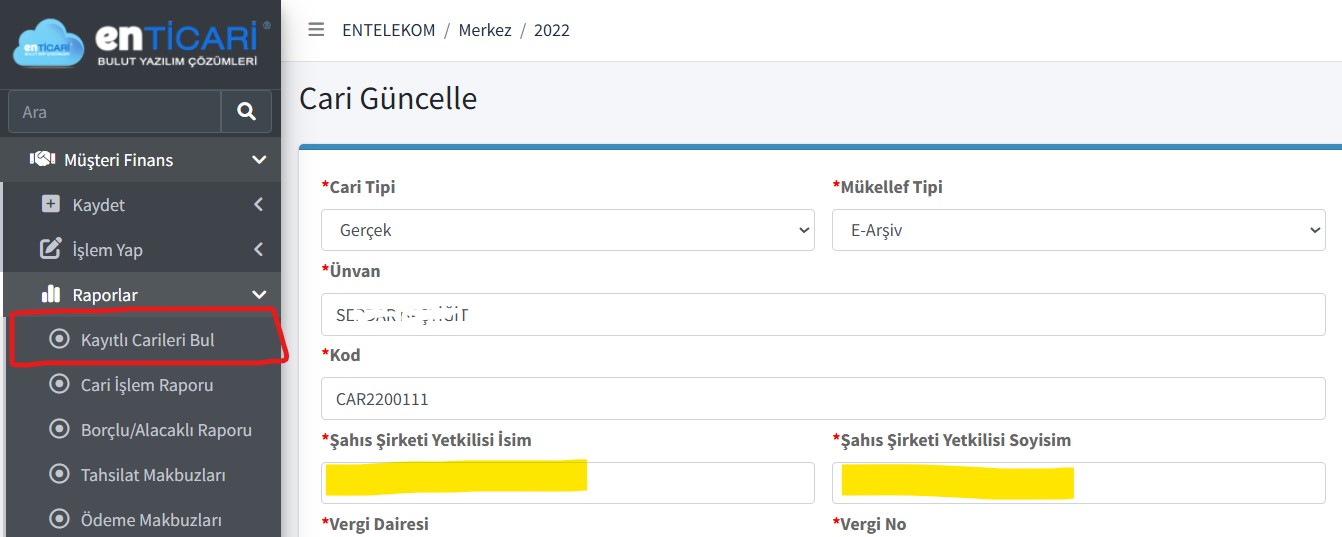Click the Kod input field

823,398
